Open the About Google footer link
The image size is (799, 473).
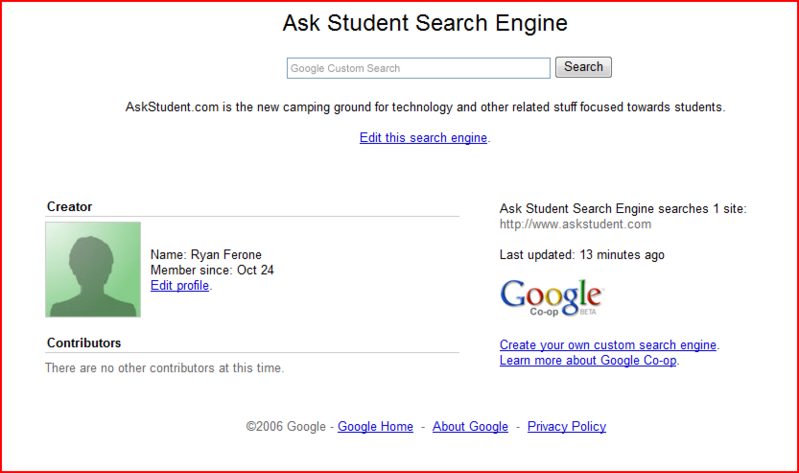coord(470,427)
